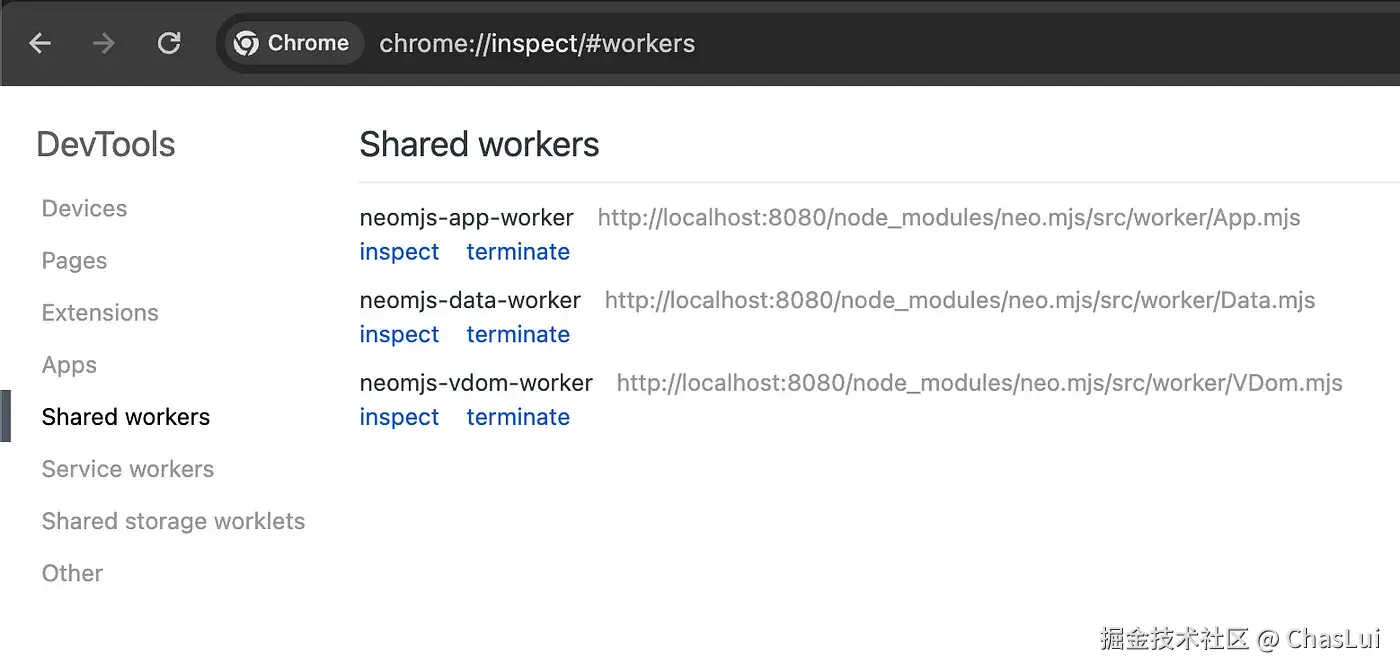Open the Extensions section
1400x672 pixels.
pos(100,313)
